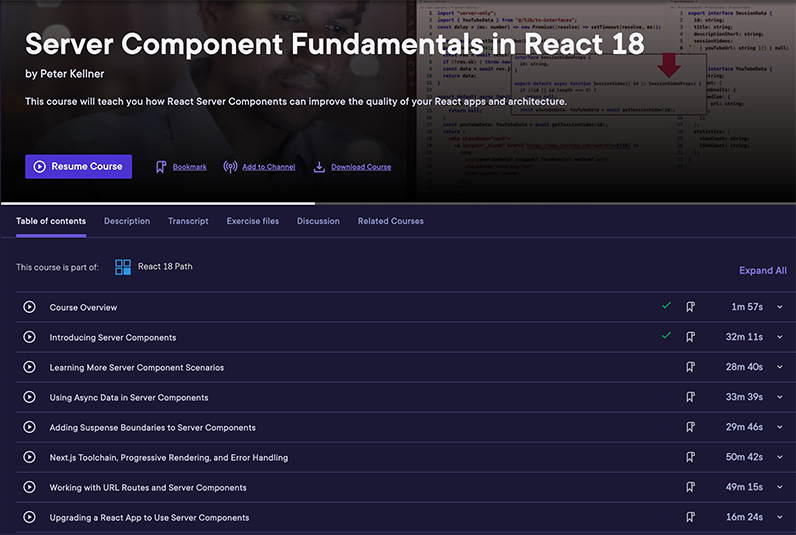Viewport: 796px width, 535px height.
Task: Expand Introducing Server Components chevron
Action: (x=780, y=337)
